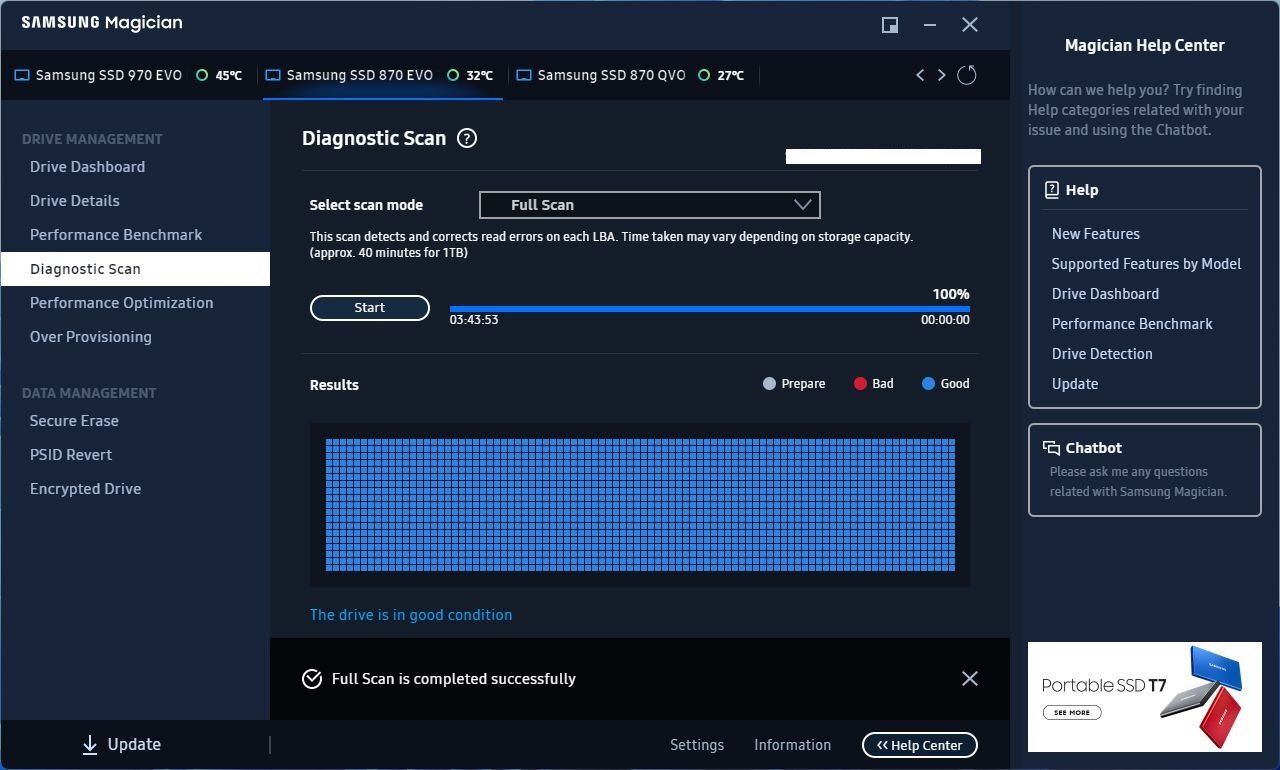Open Drive Dashboard help link
The width and height of the screenshot is (1280, 770).
(x=1105, y=294)
